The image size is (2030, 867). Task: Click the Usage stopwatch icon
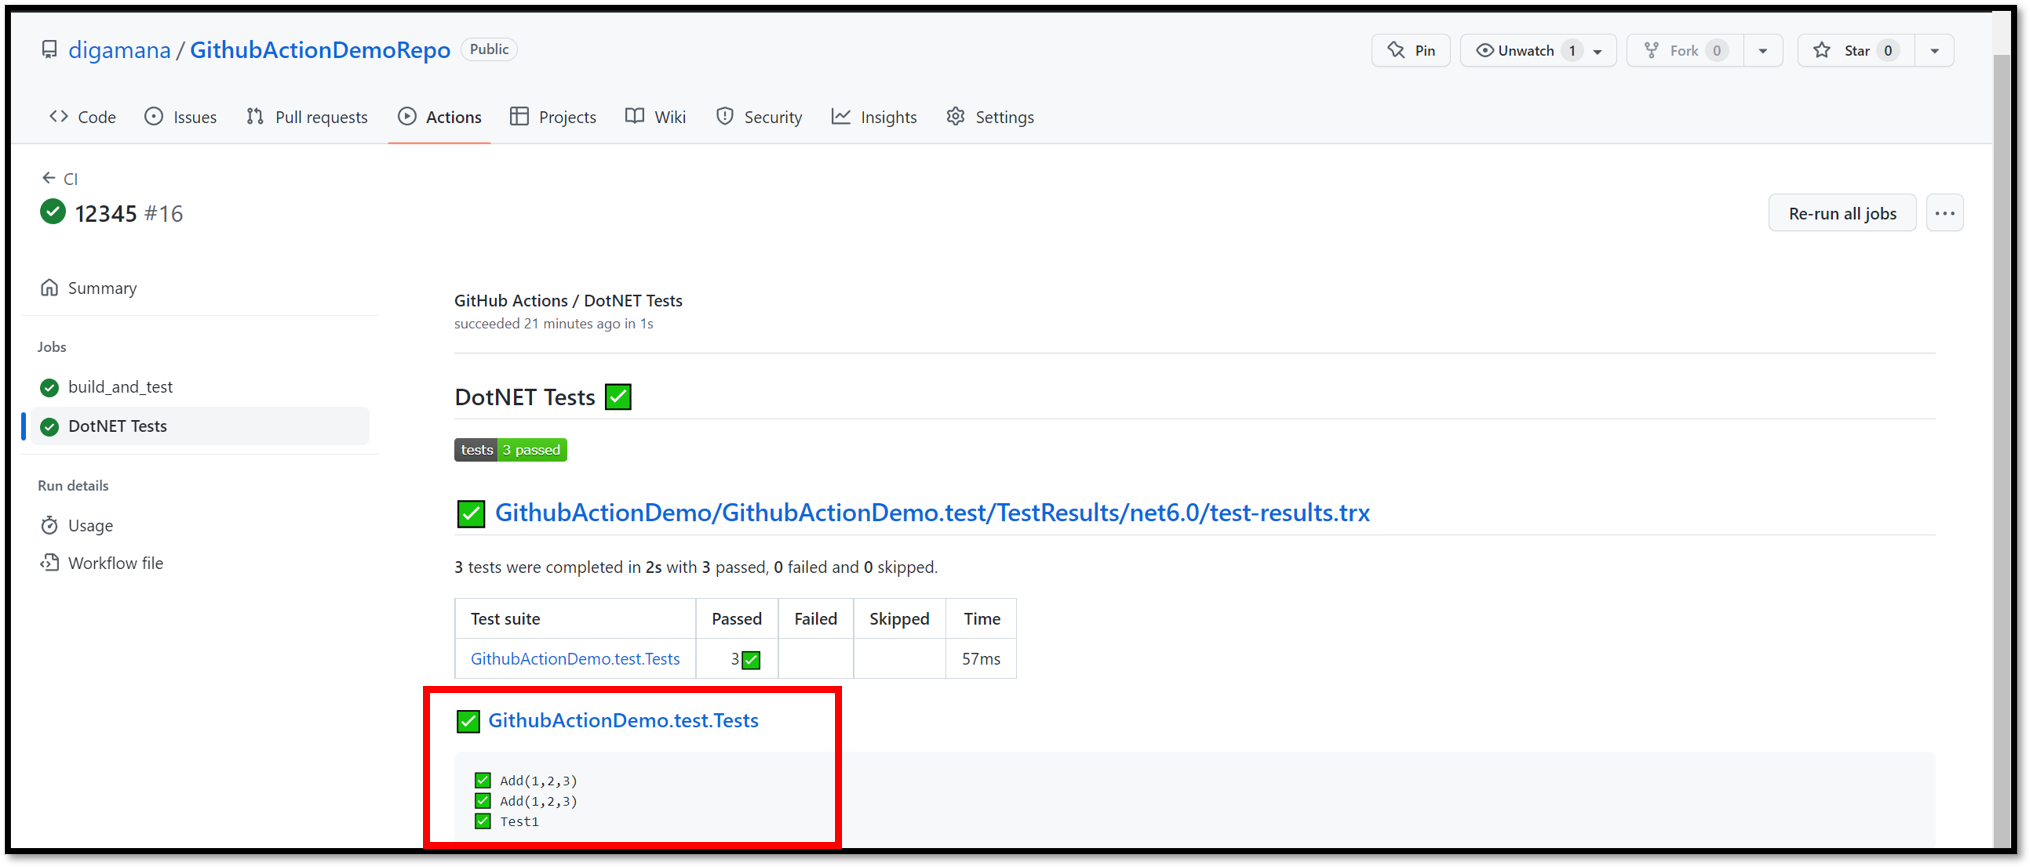(49, 525)
